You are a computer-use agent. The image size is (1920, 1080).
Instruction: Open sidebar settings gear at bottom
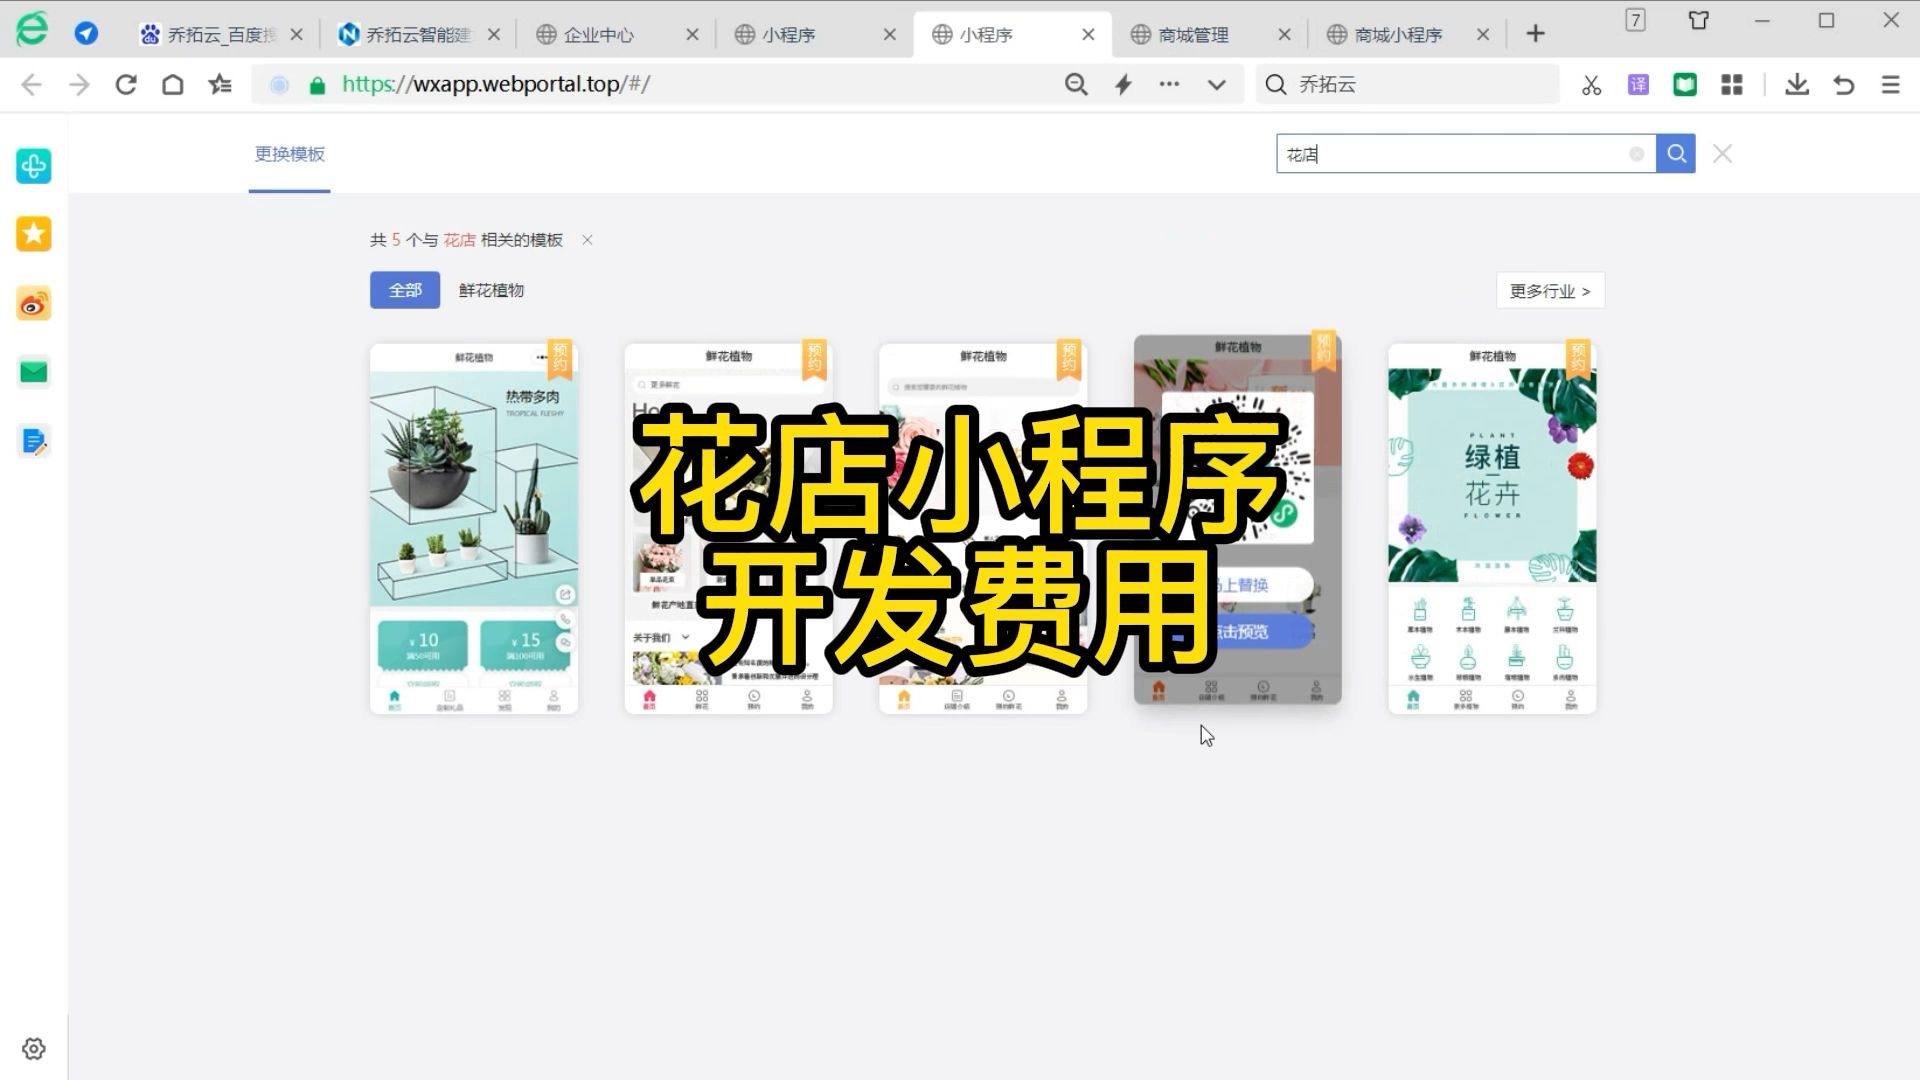tap(34, 1048)
